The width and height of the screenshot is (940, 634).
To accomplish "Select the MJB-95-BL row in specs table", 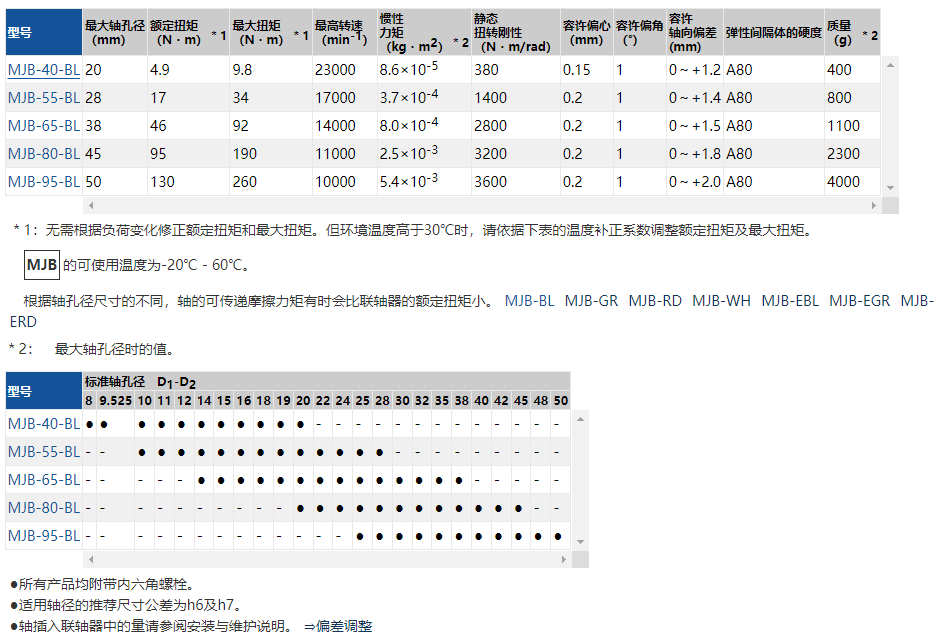I will point(43,182).
